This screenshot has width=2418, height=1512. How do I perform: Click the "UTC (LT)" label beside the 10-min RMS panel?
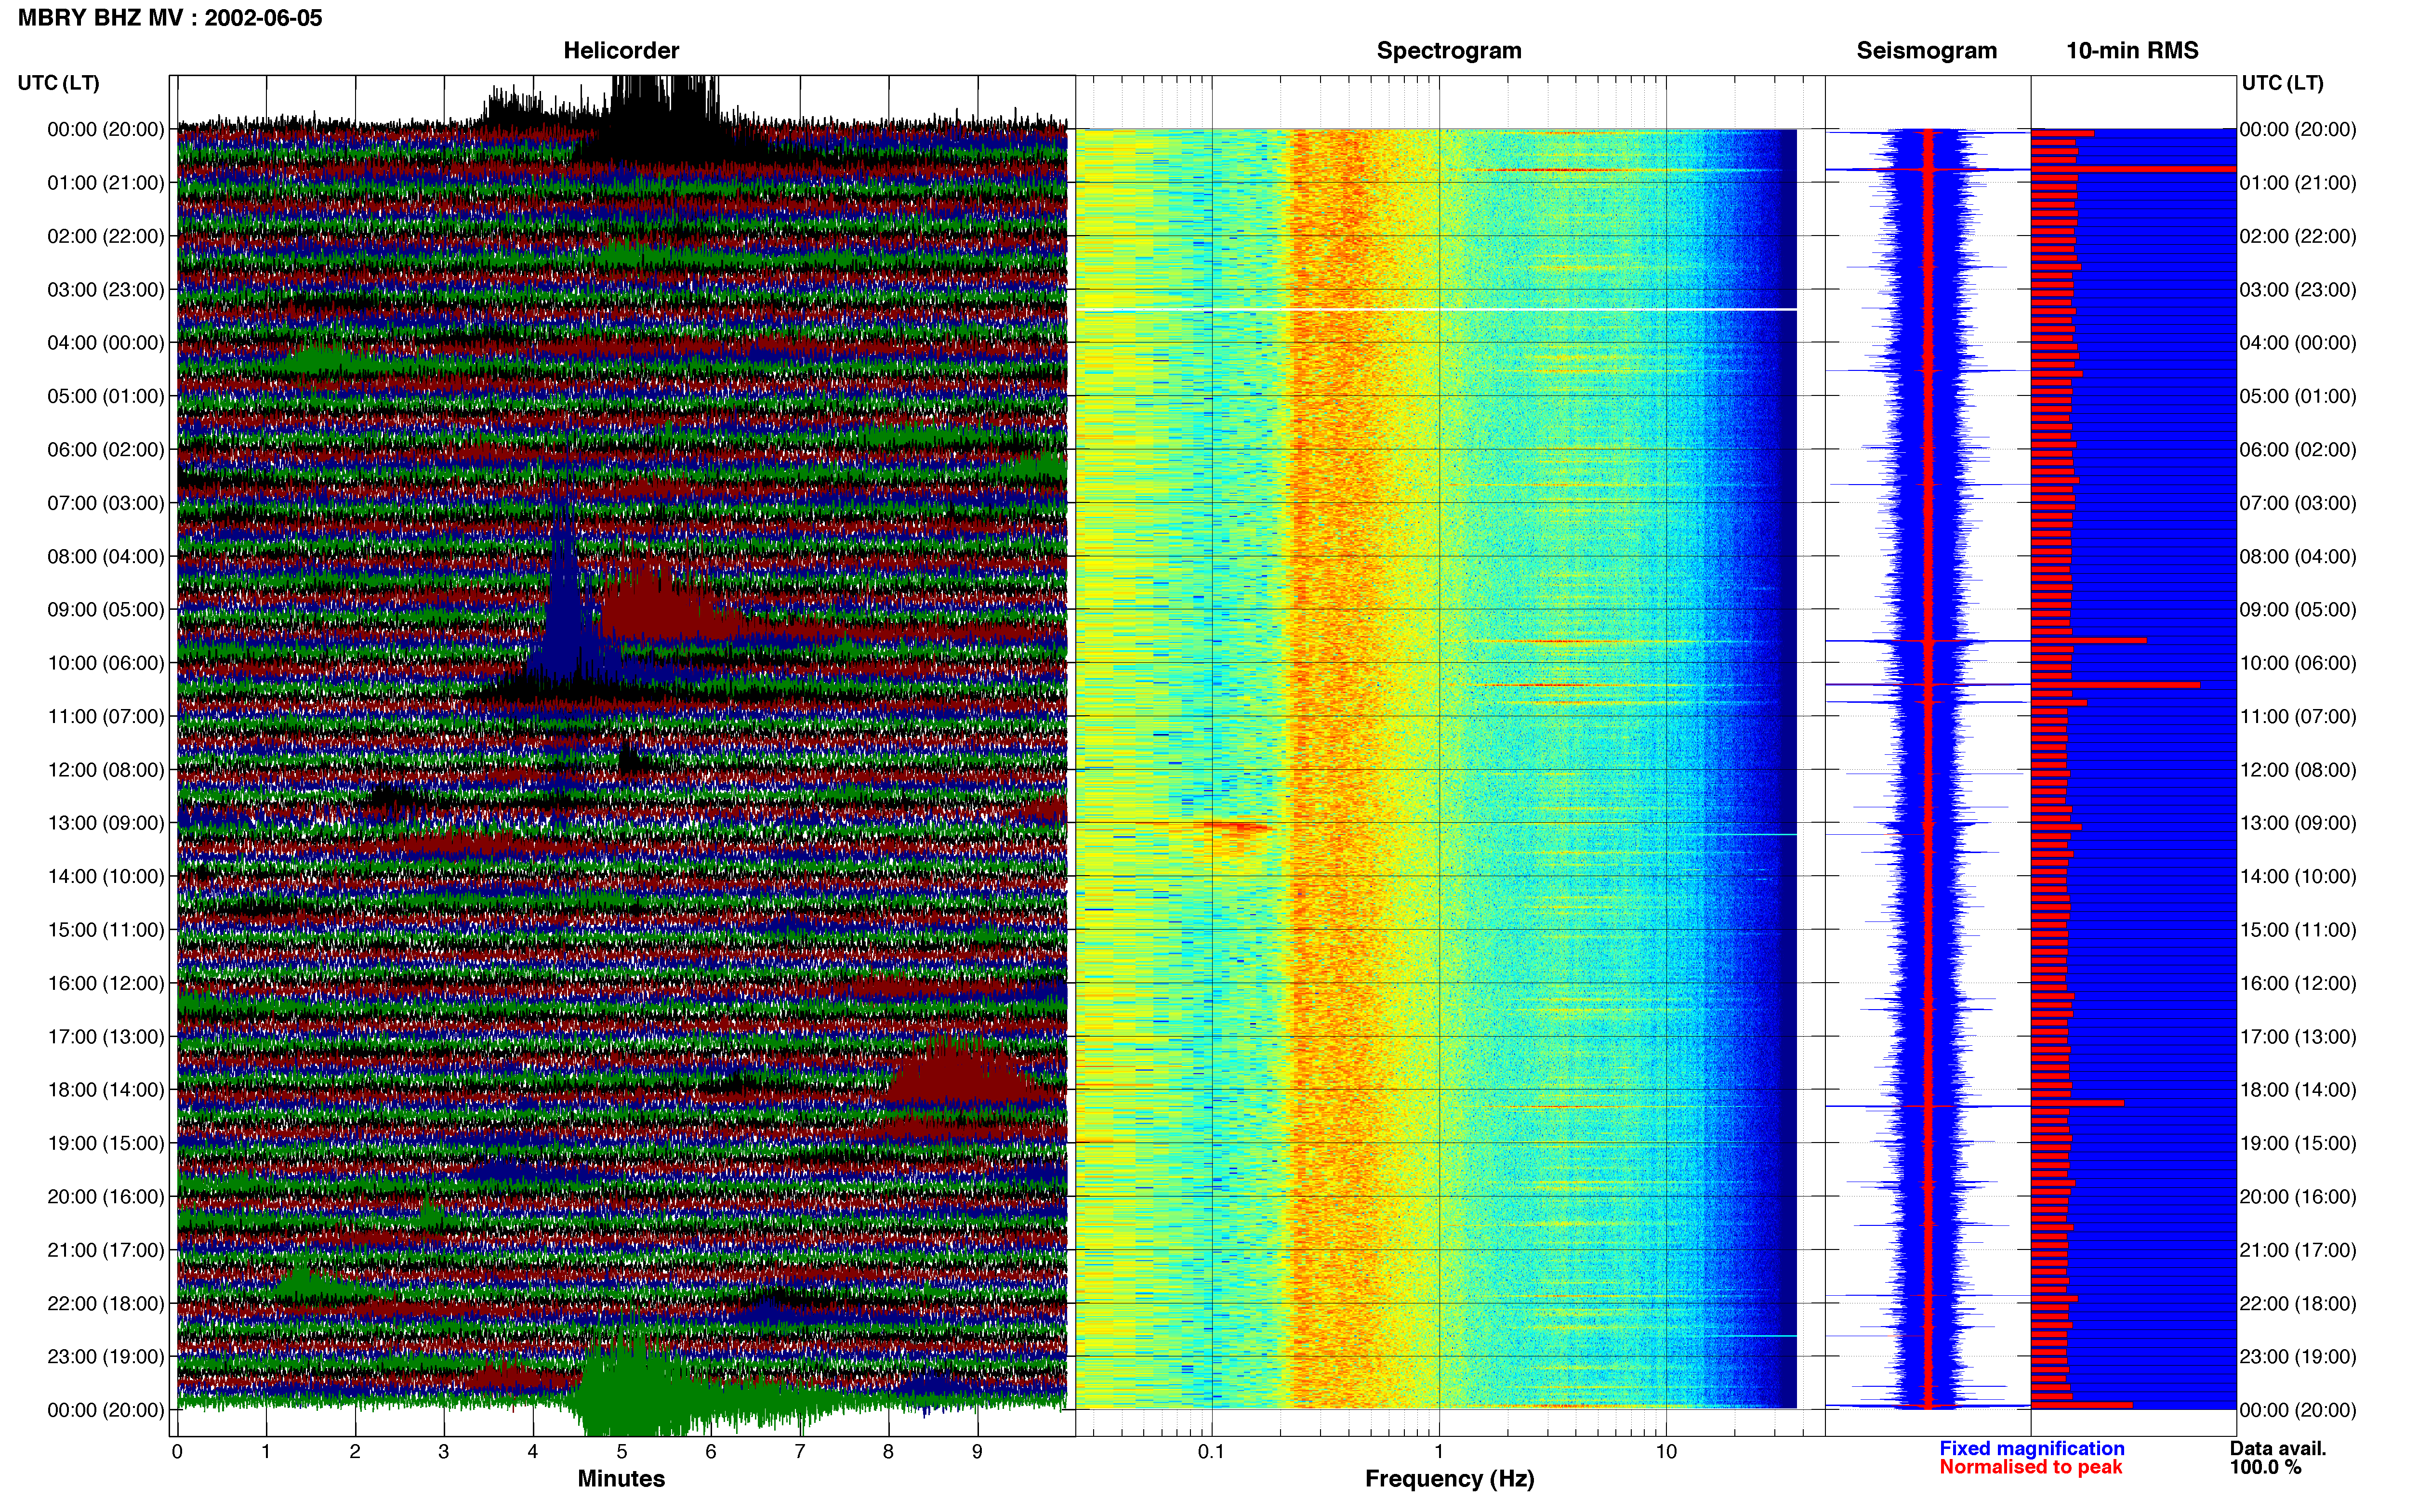(x=2282, y=83)
